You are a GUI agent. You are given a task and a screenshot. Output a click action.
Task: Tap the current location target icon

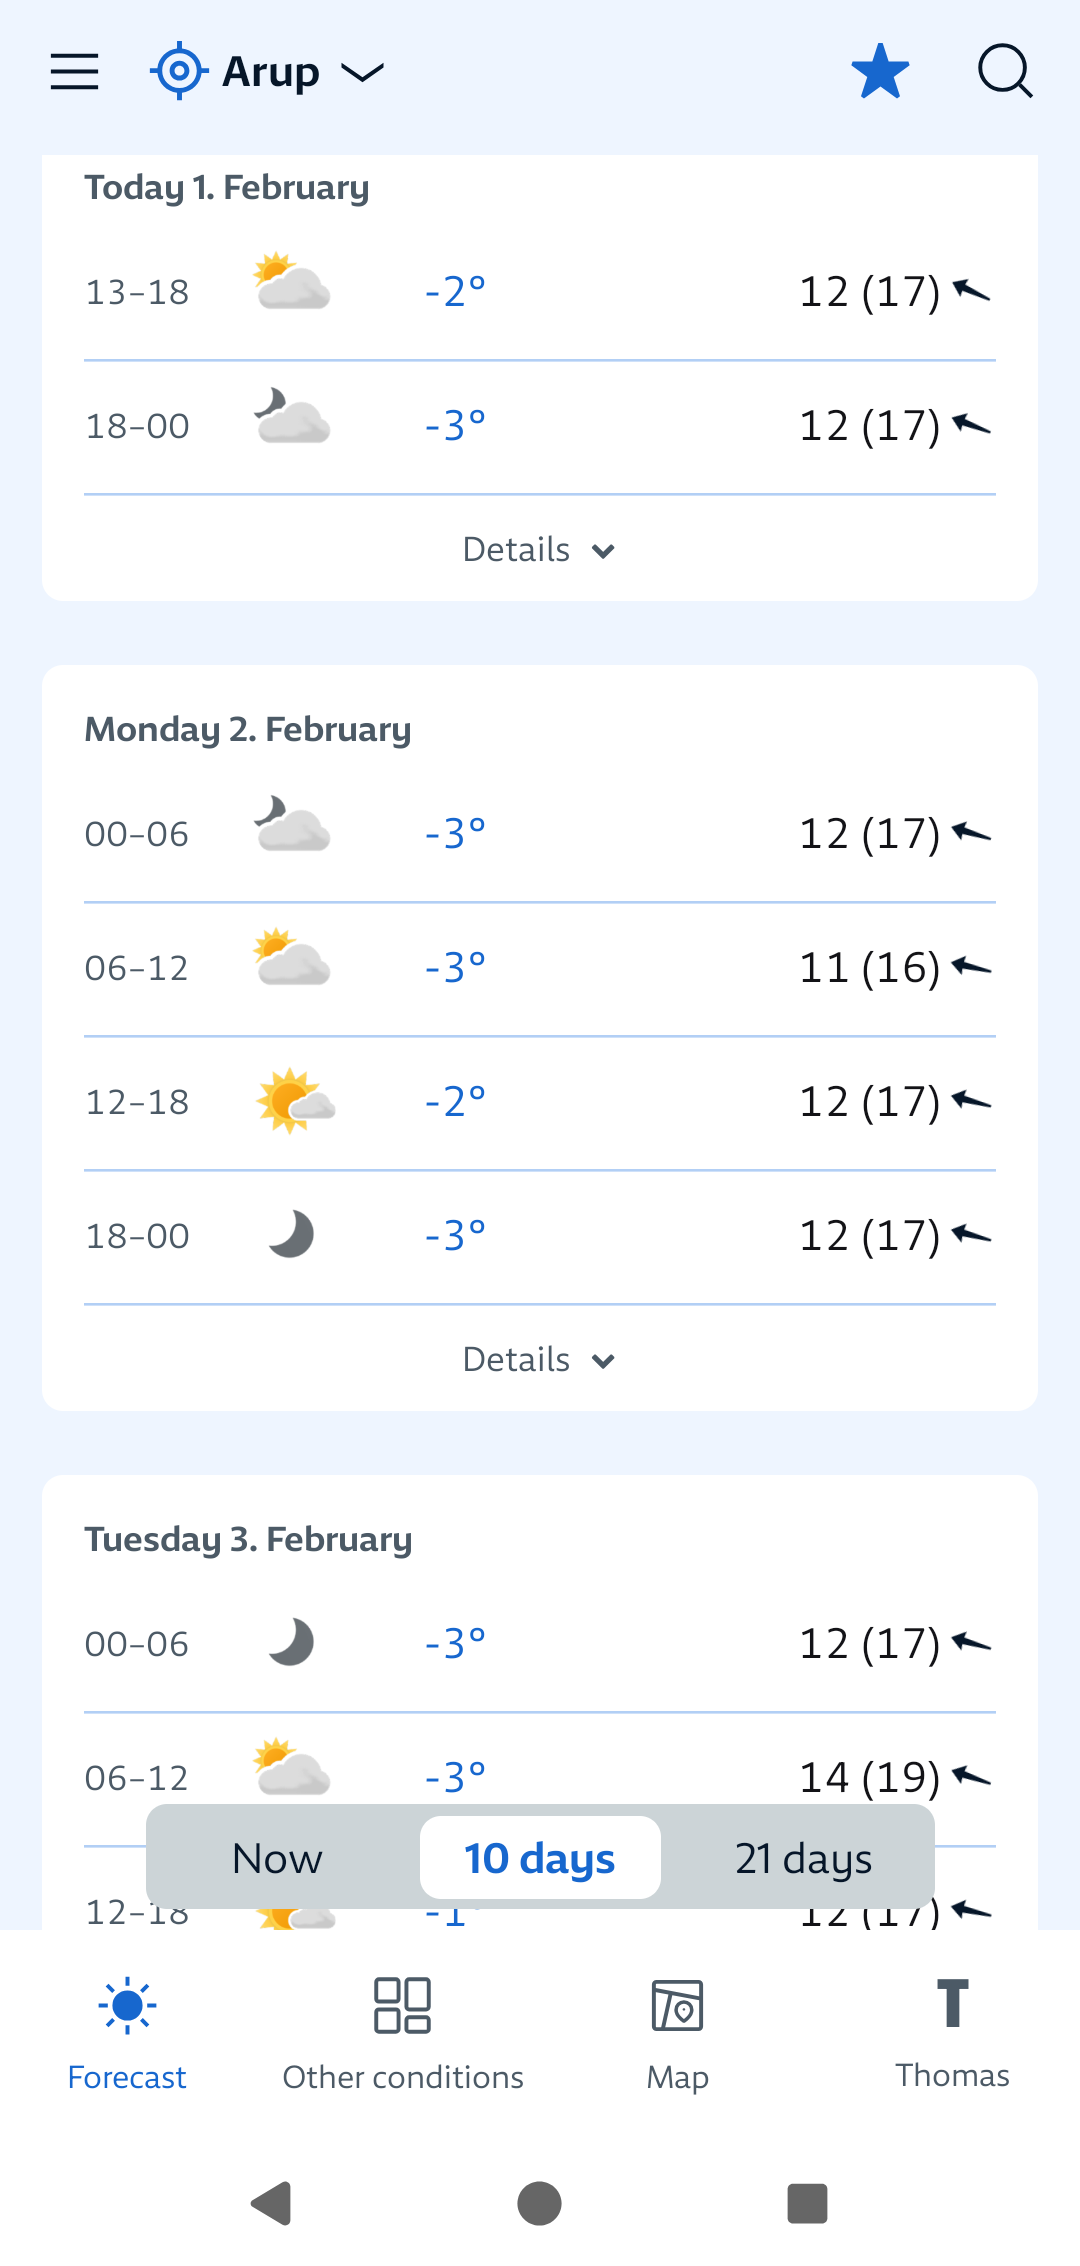[x=179, y=71]
